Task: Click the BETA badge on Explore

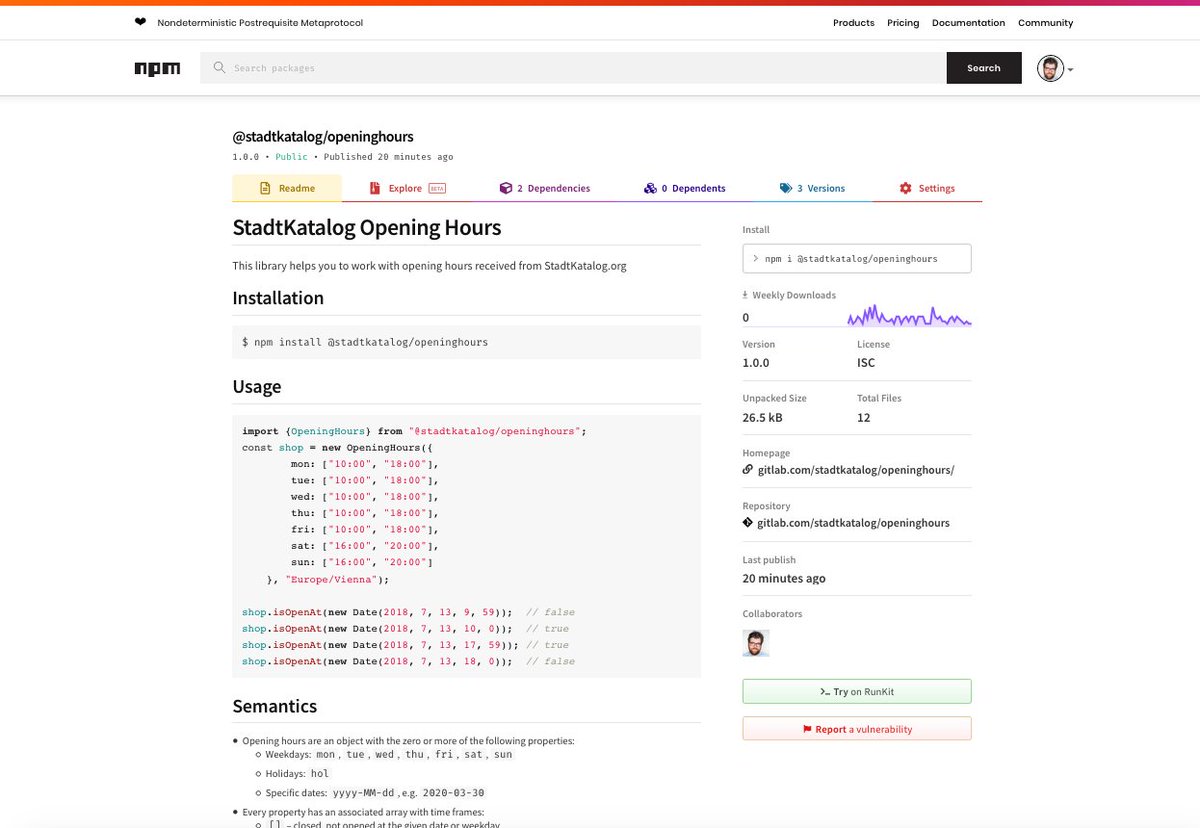Action: pyautogui.click(x=437, y=188)
